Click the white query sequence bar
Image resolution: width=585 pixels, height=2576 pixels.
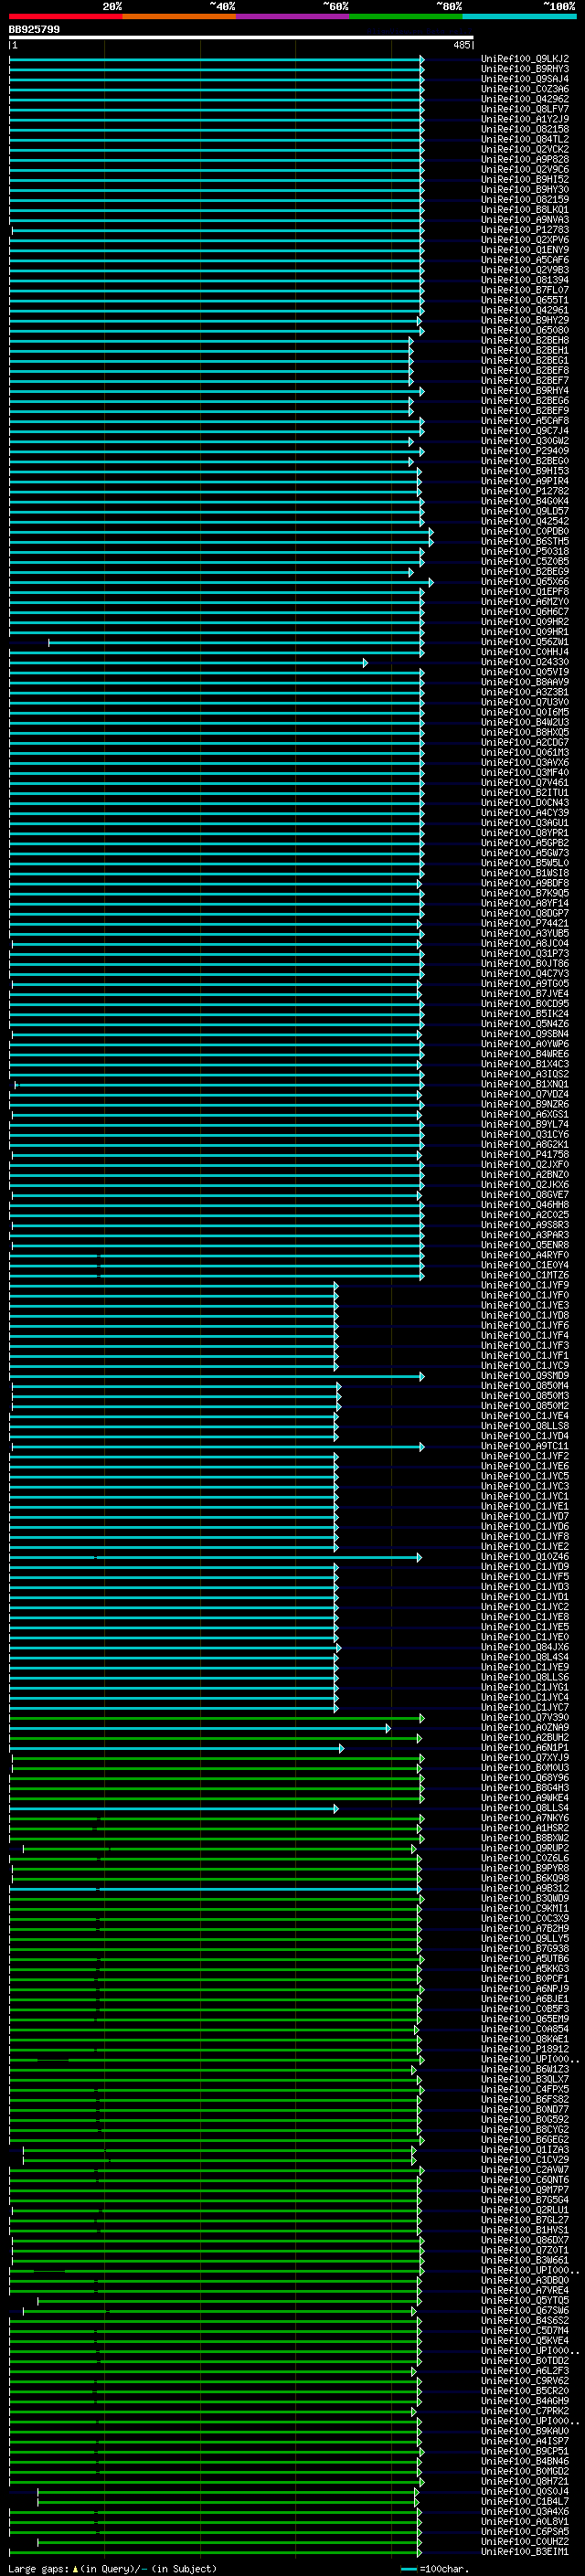coord(241,38)
